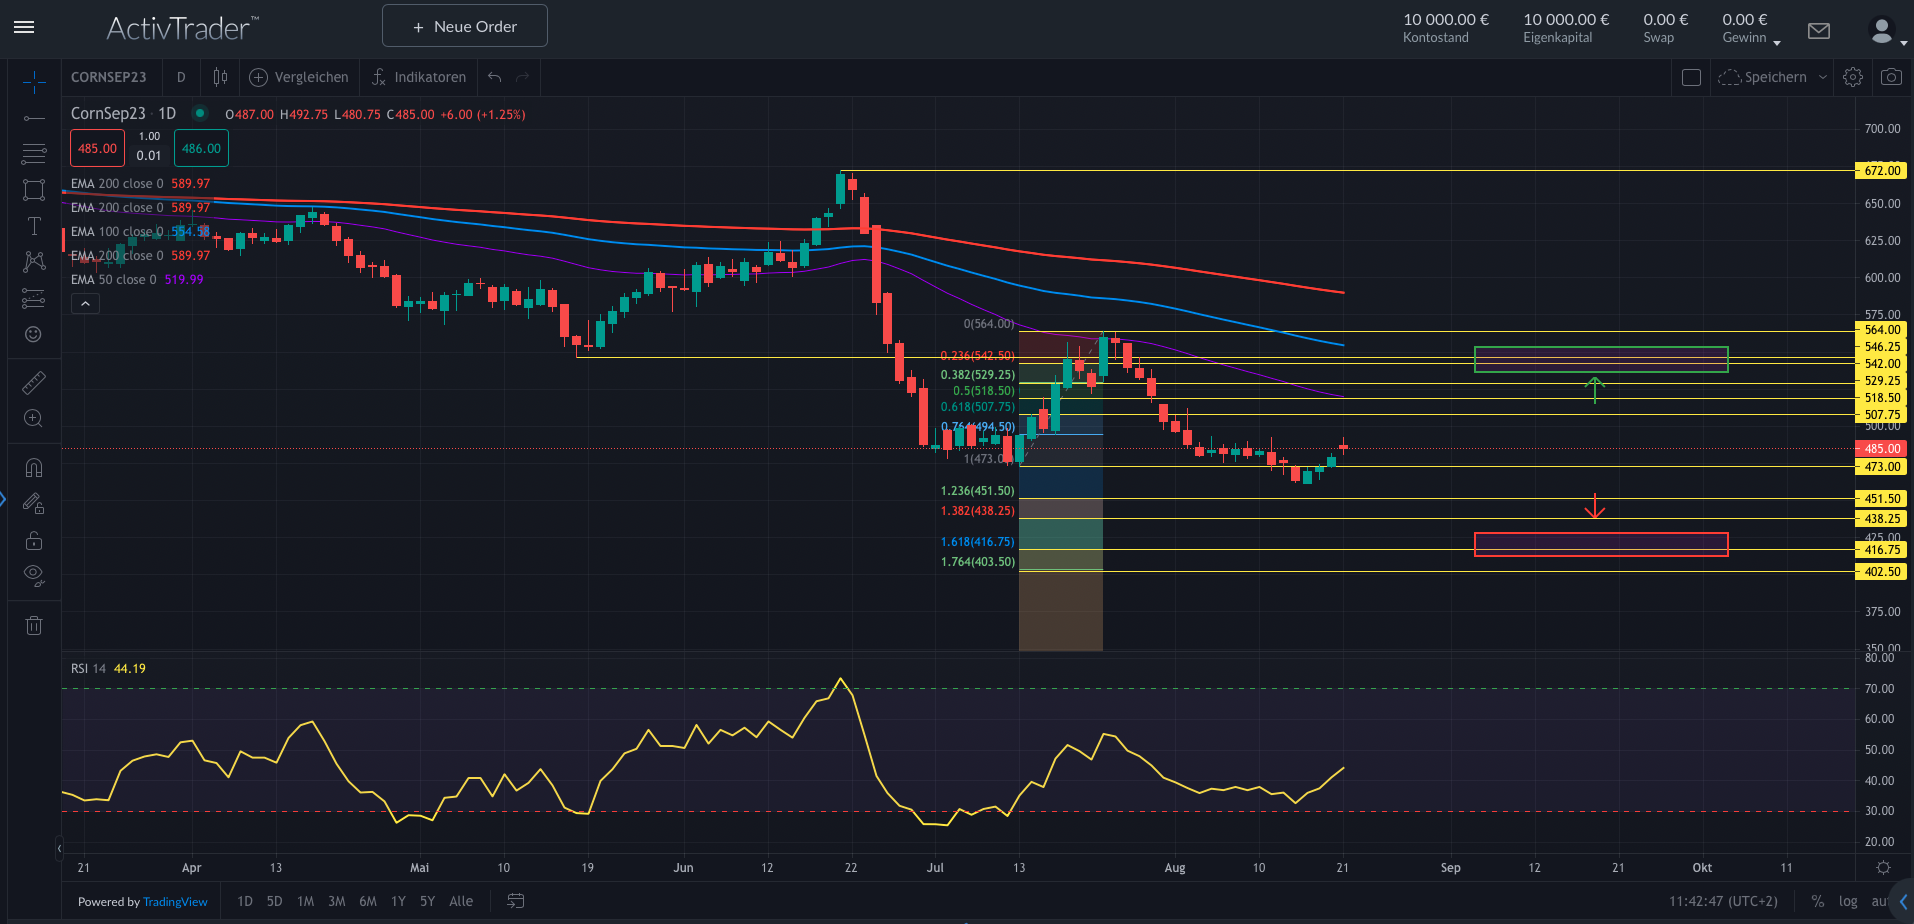Open the TradingView link
The width and height of the screenshot is (1914, 924).
175,902
